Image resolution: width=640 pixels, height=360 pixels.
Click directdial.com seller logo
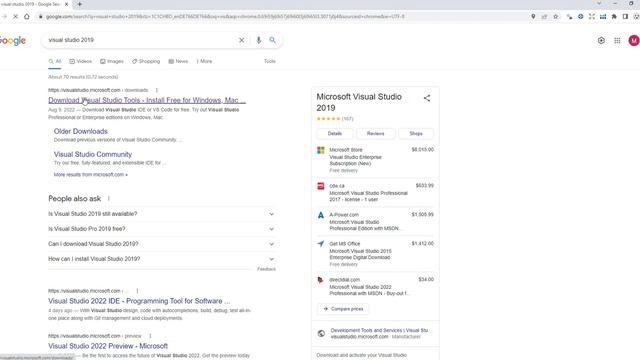320,280
